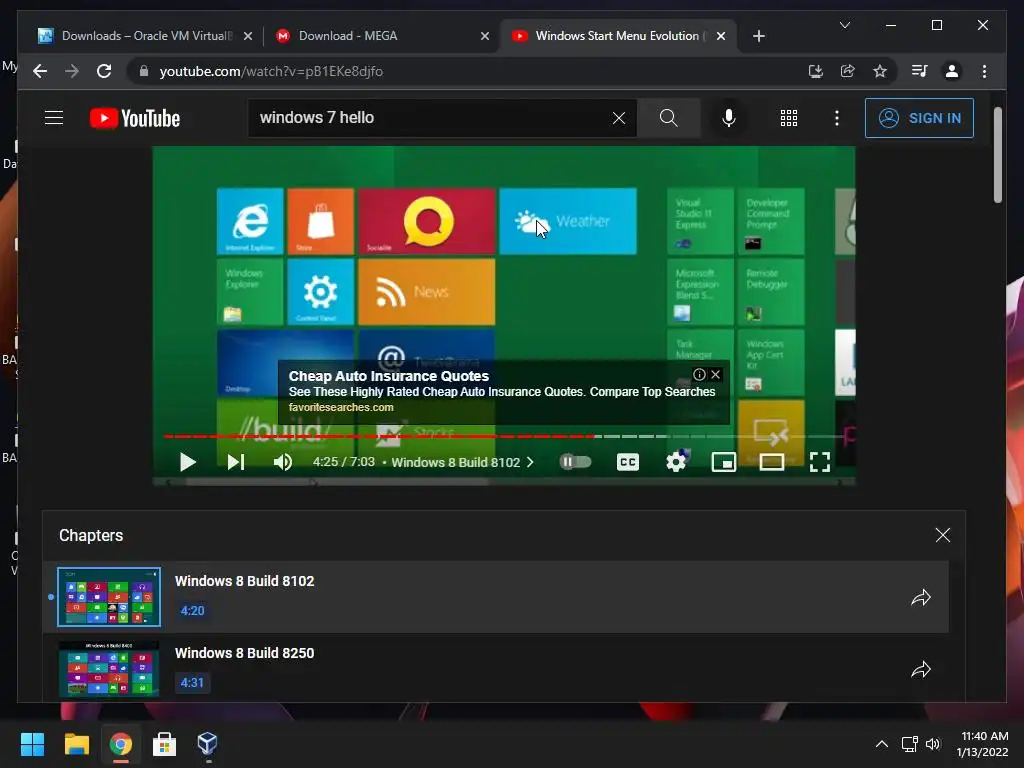Open Chrome three-dot menu
This screenshot has height=768, width=1024.
click(985, 71)
